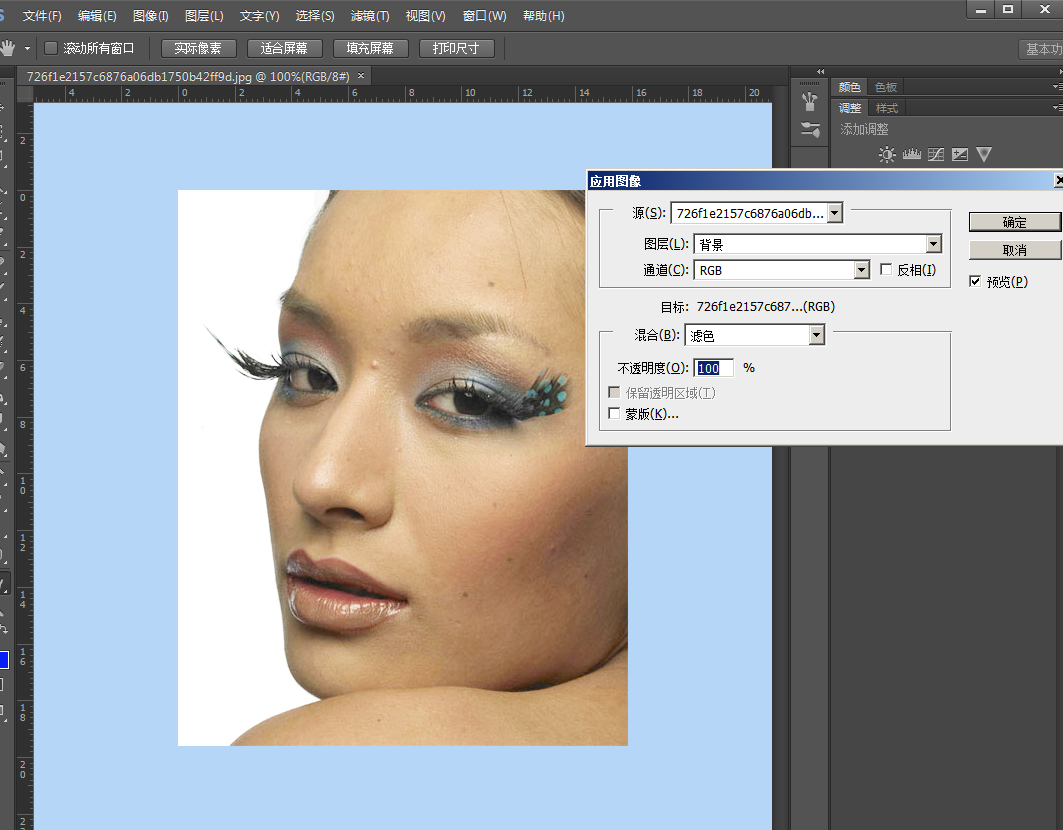Switch to the 色板 (Swatches) tab

(x=885, y=87)
